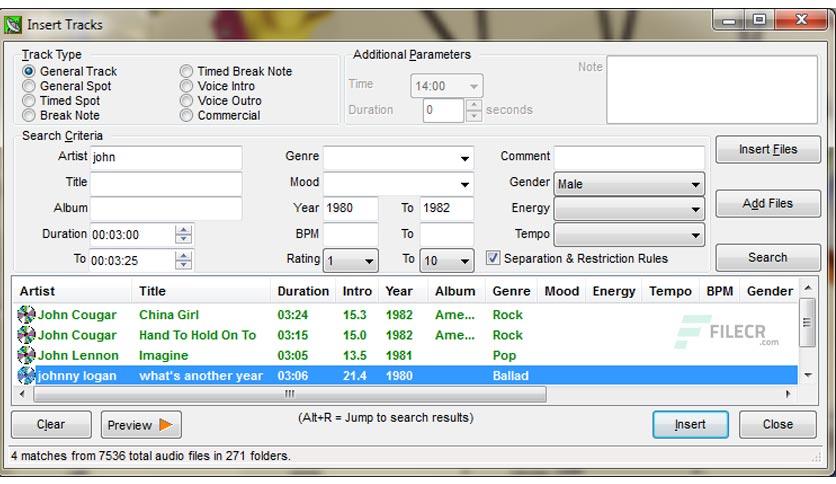Click the johnny logan track disc icon
The width and height of the screenshot is (836, 484).
click(x=27, y=376)
